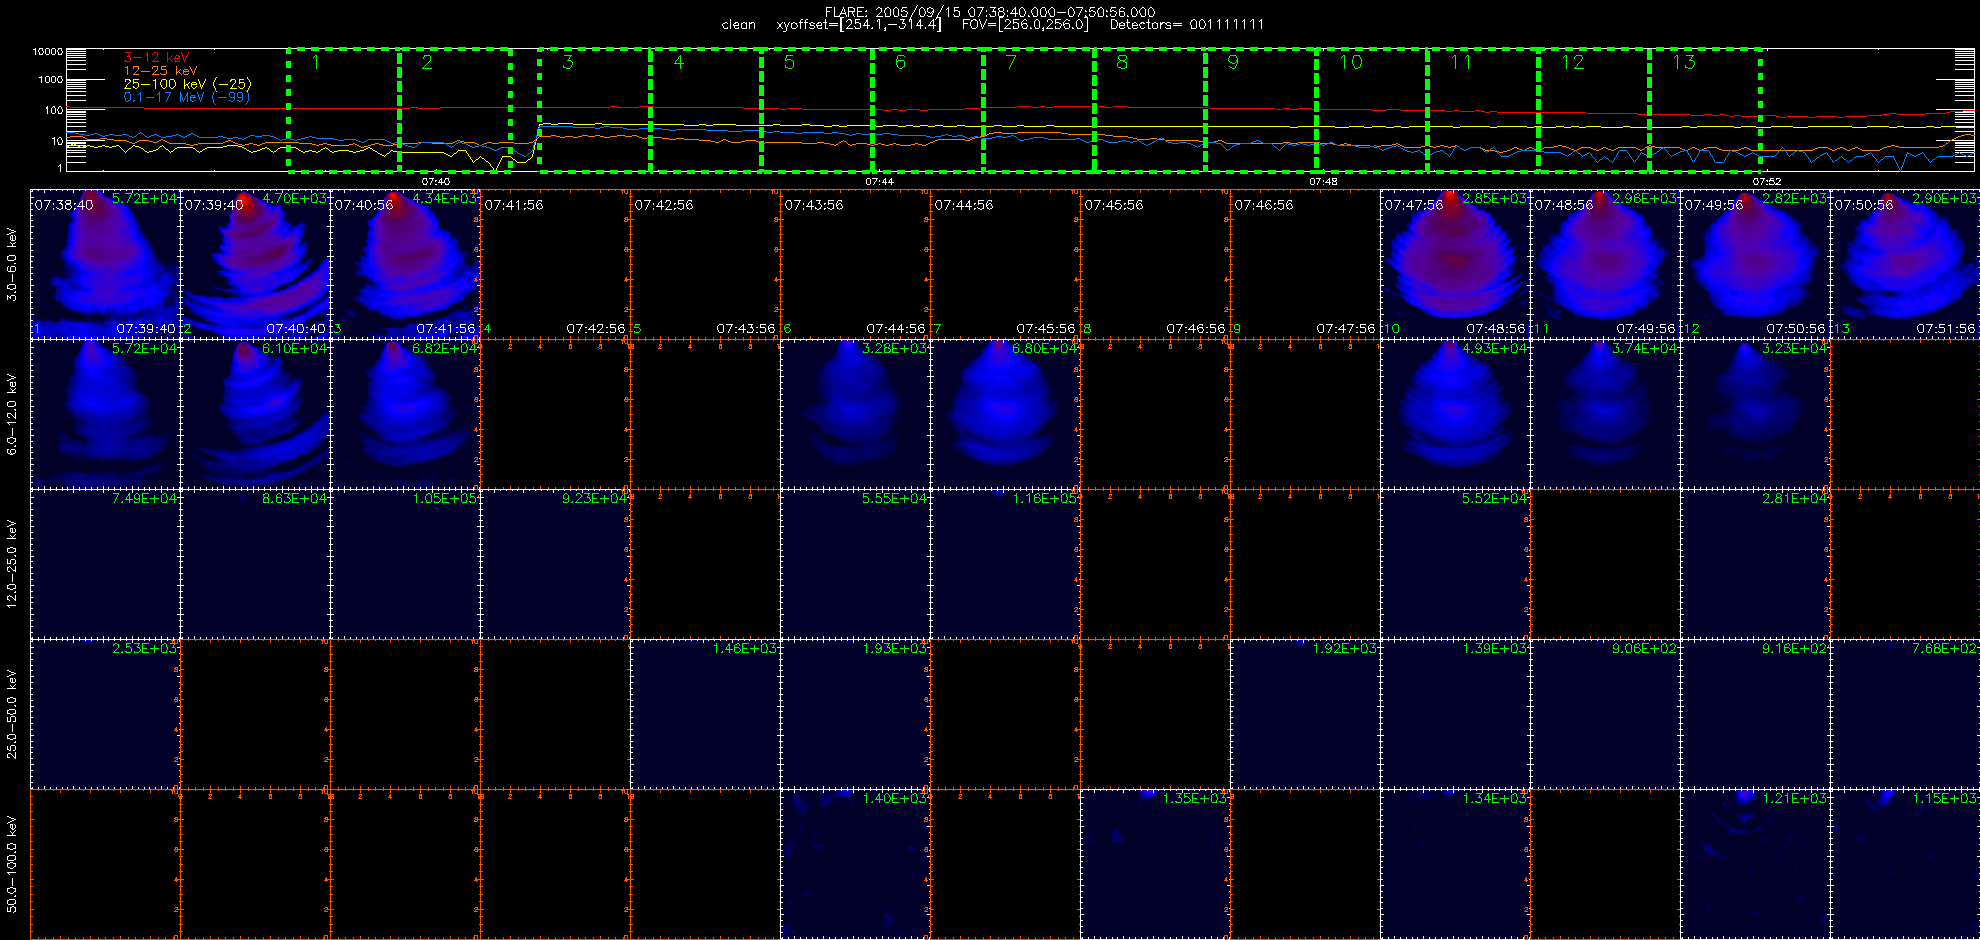Pick the 50.0-100.0 keV image labeled 1.21E+03
The height and width of the screenshot is (940, 1980).
pyautogui.click(x=1755, y=864)
